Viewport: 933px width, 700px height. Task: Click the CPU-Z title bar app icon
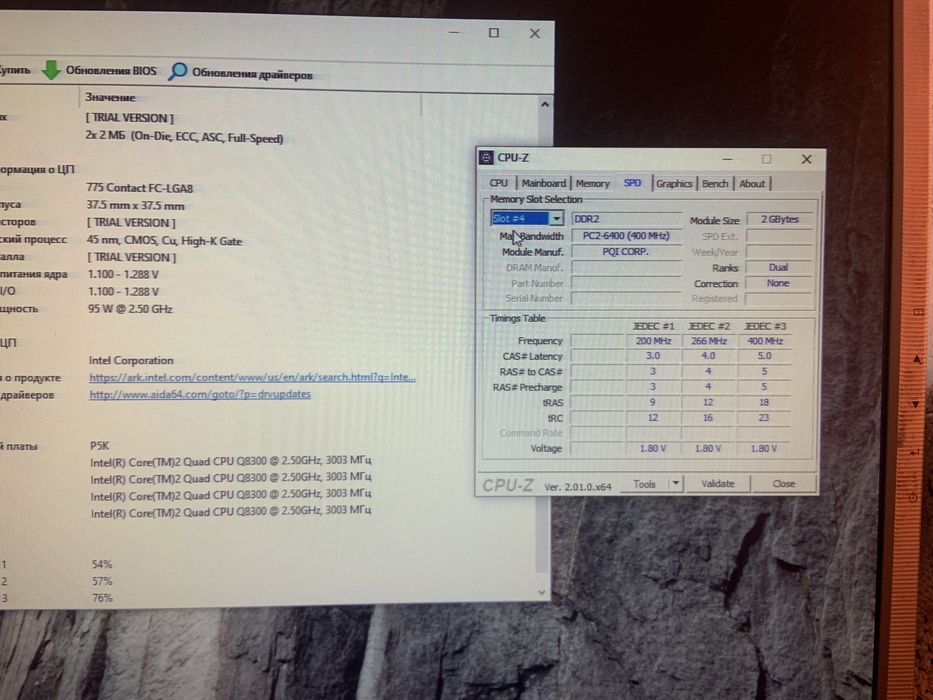point(486,158)
